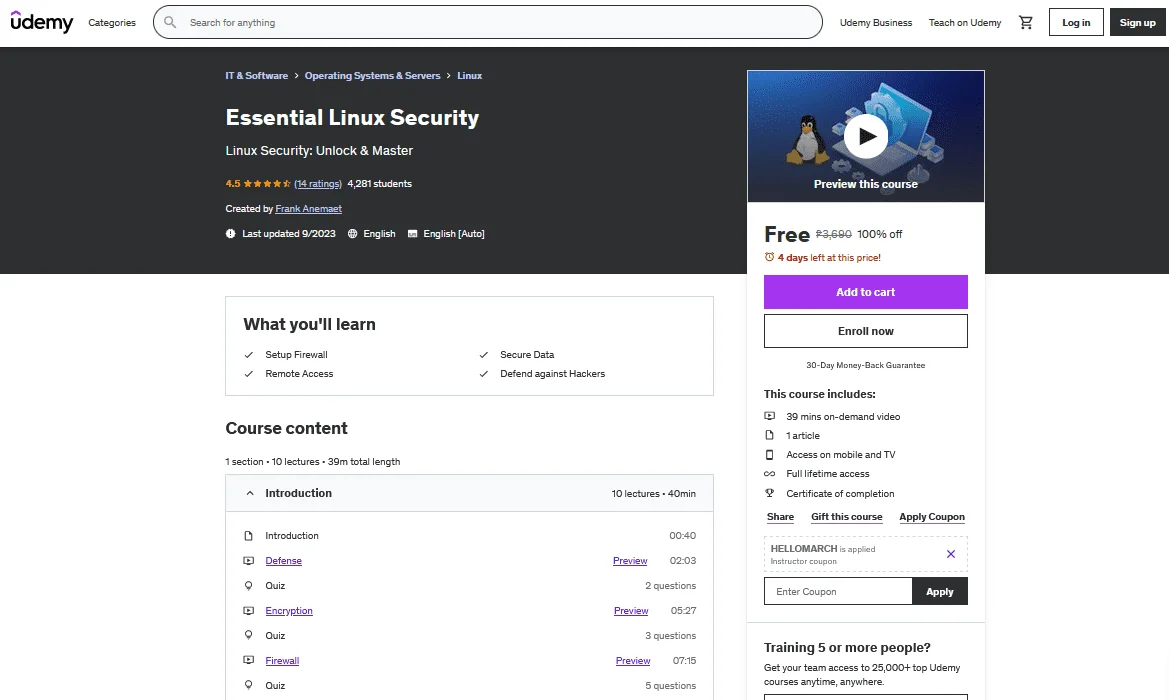
Task: Collapse the Introduction section chevron
Action: [250, 493]
